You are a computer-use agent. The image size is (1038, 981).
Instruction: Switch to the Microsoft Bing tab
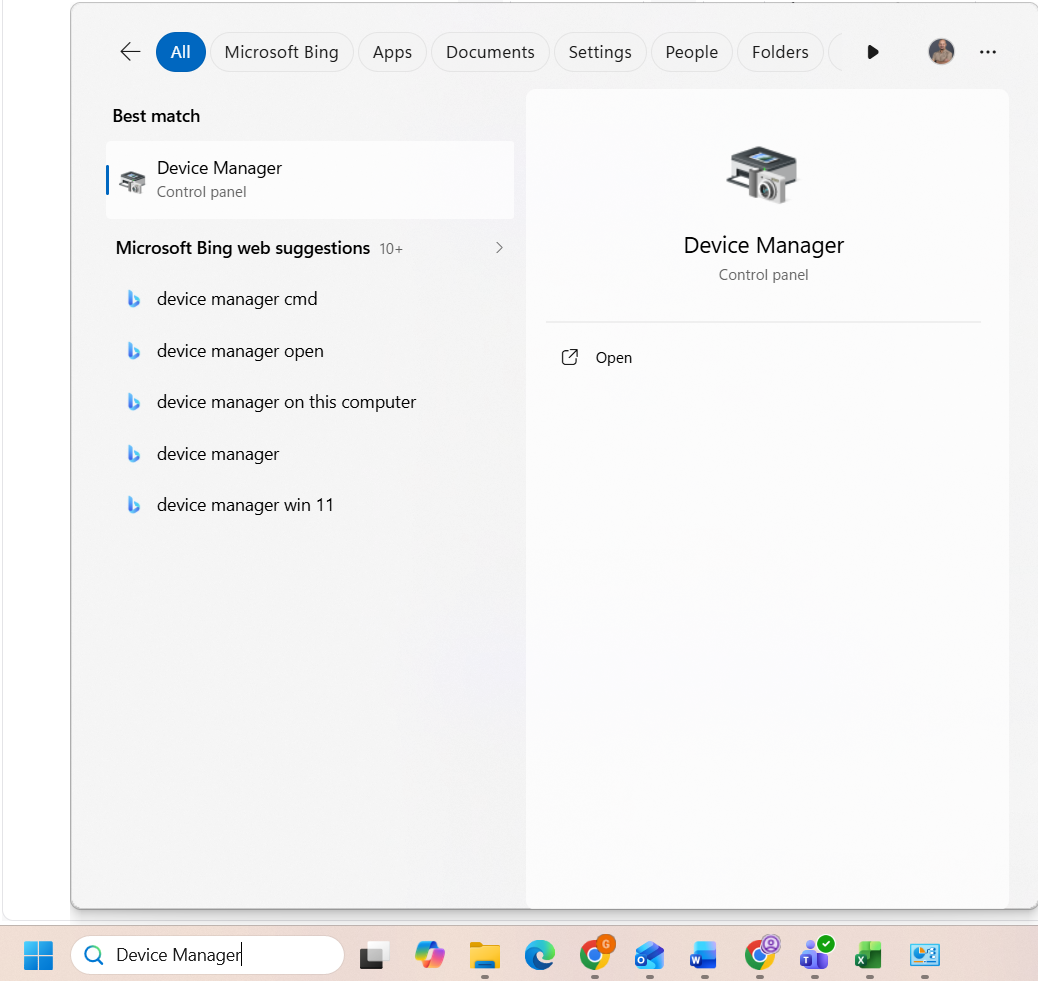[x=281, y=52]
